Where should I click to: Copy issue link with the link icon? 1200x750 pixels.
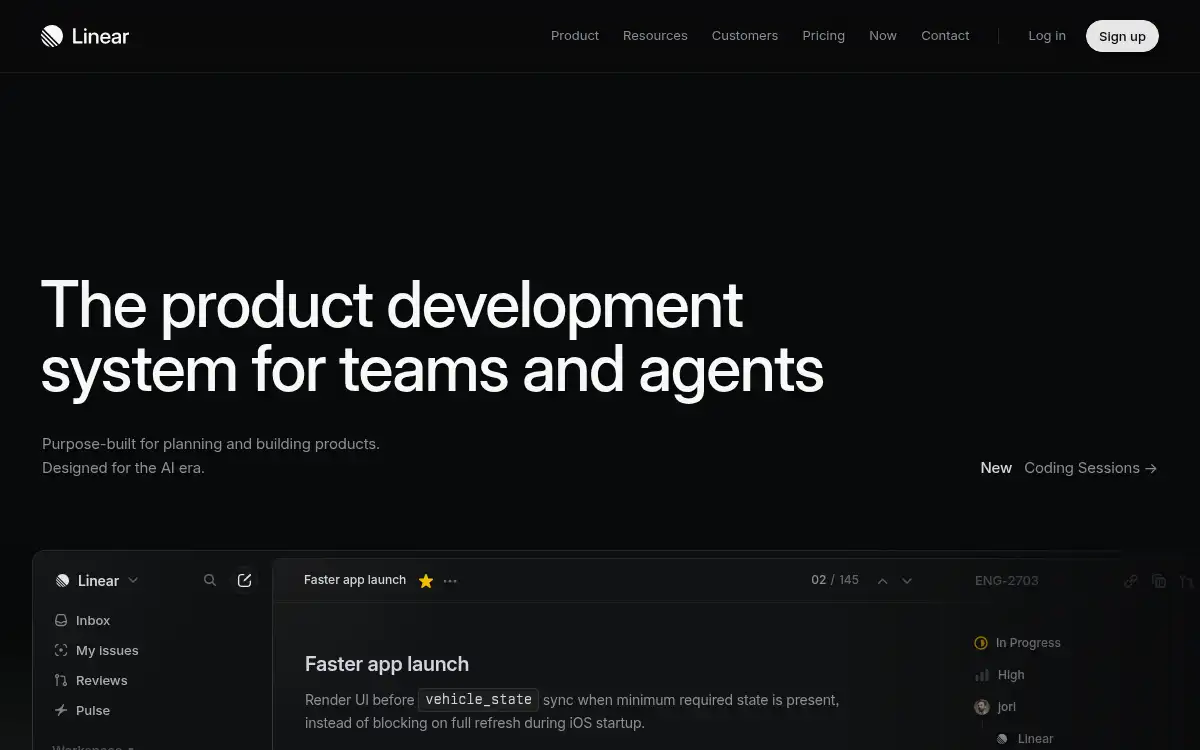pyautogui.click(x=1131, y=581)
